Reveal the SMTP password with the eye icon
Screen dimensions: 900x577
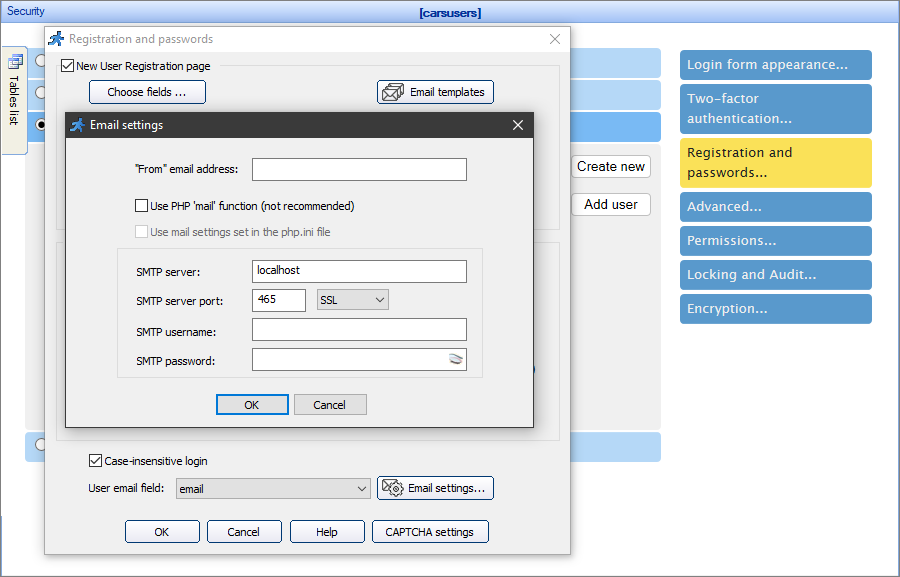[458, 358]
